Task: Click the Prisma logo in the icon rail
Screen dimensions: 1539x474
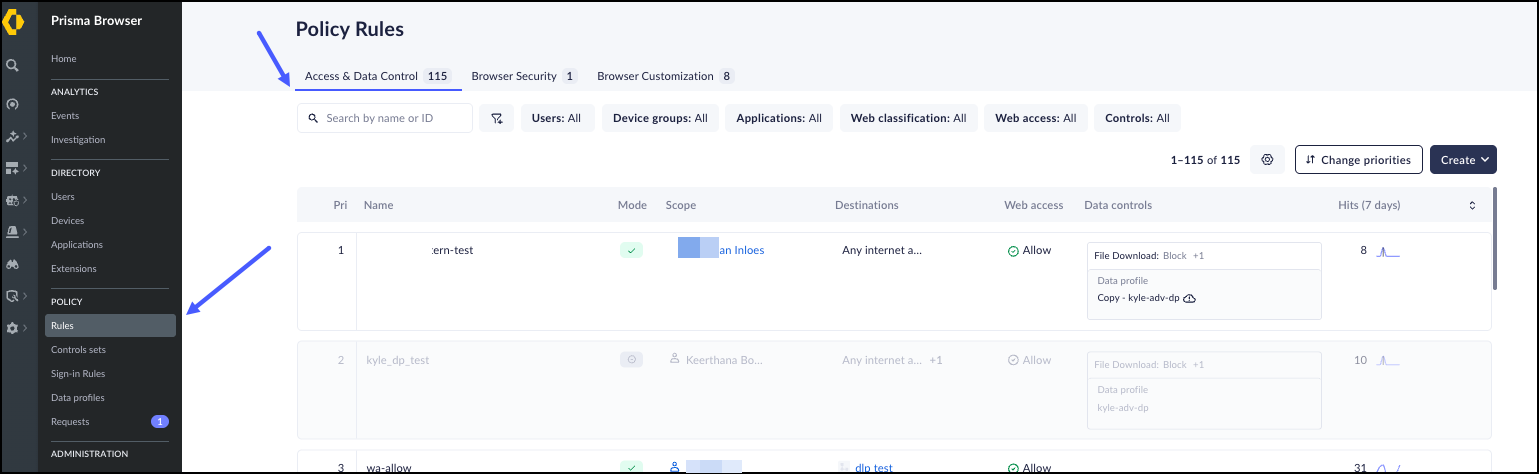Action: (x=13, y=22)
